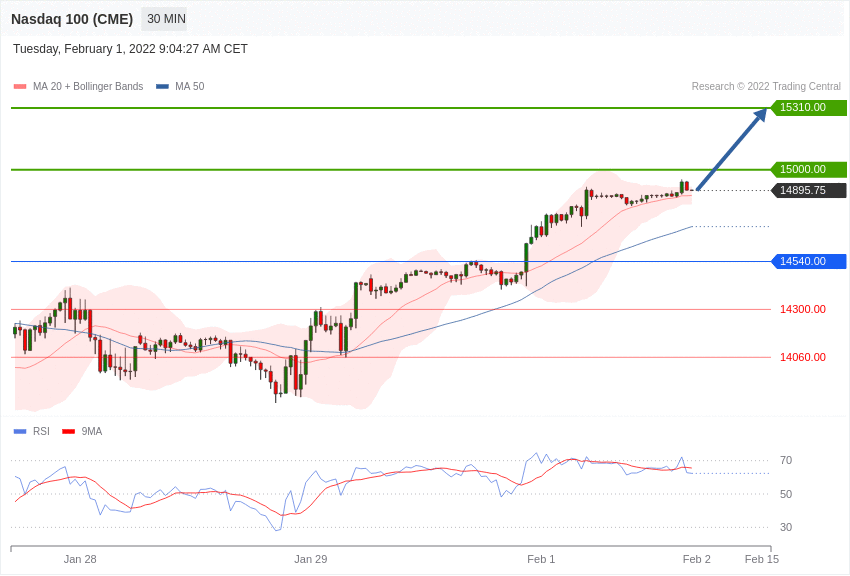Click the blue MA 50 legend swatch

pos(163,87)
